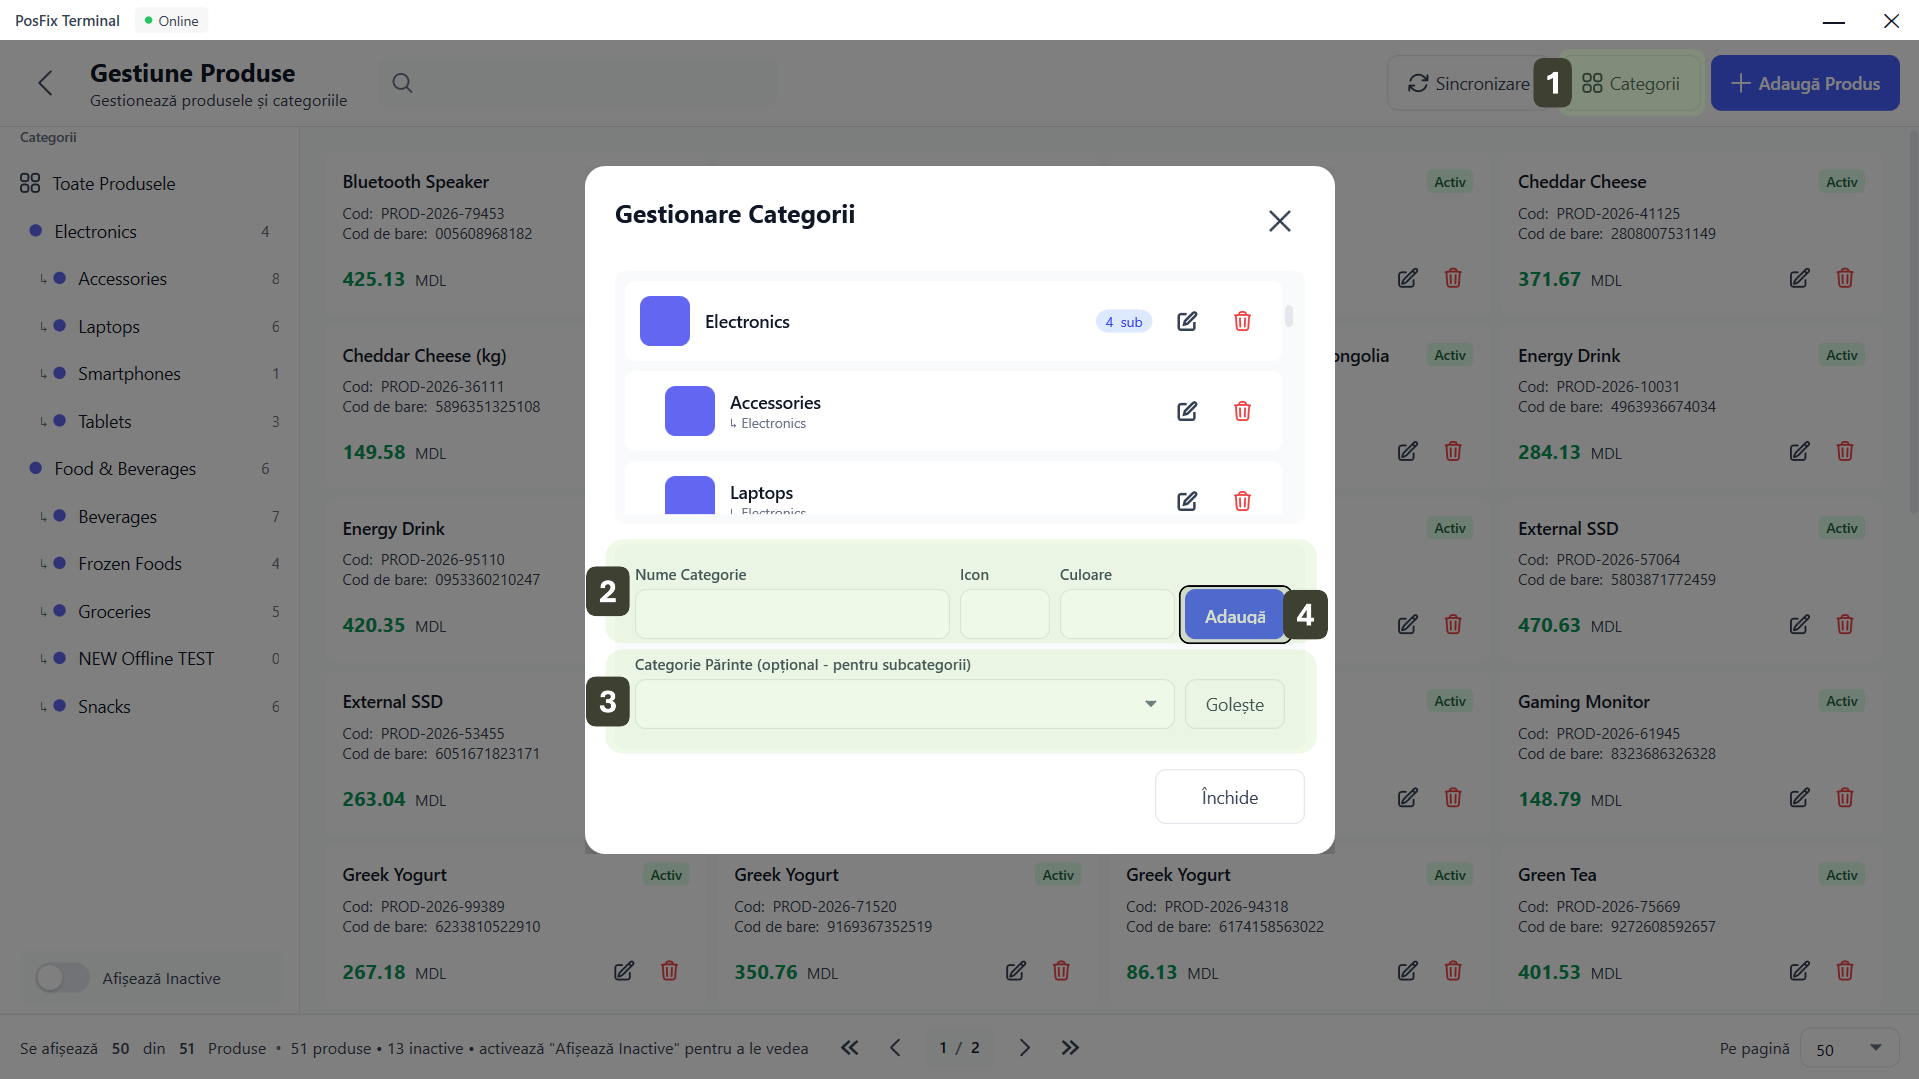The height and width of the screenshot is (1079, 1919).
Task: Click the Golește button
Action: coord(1234,704)
